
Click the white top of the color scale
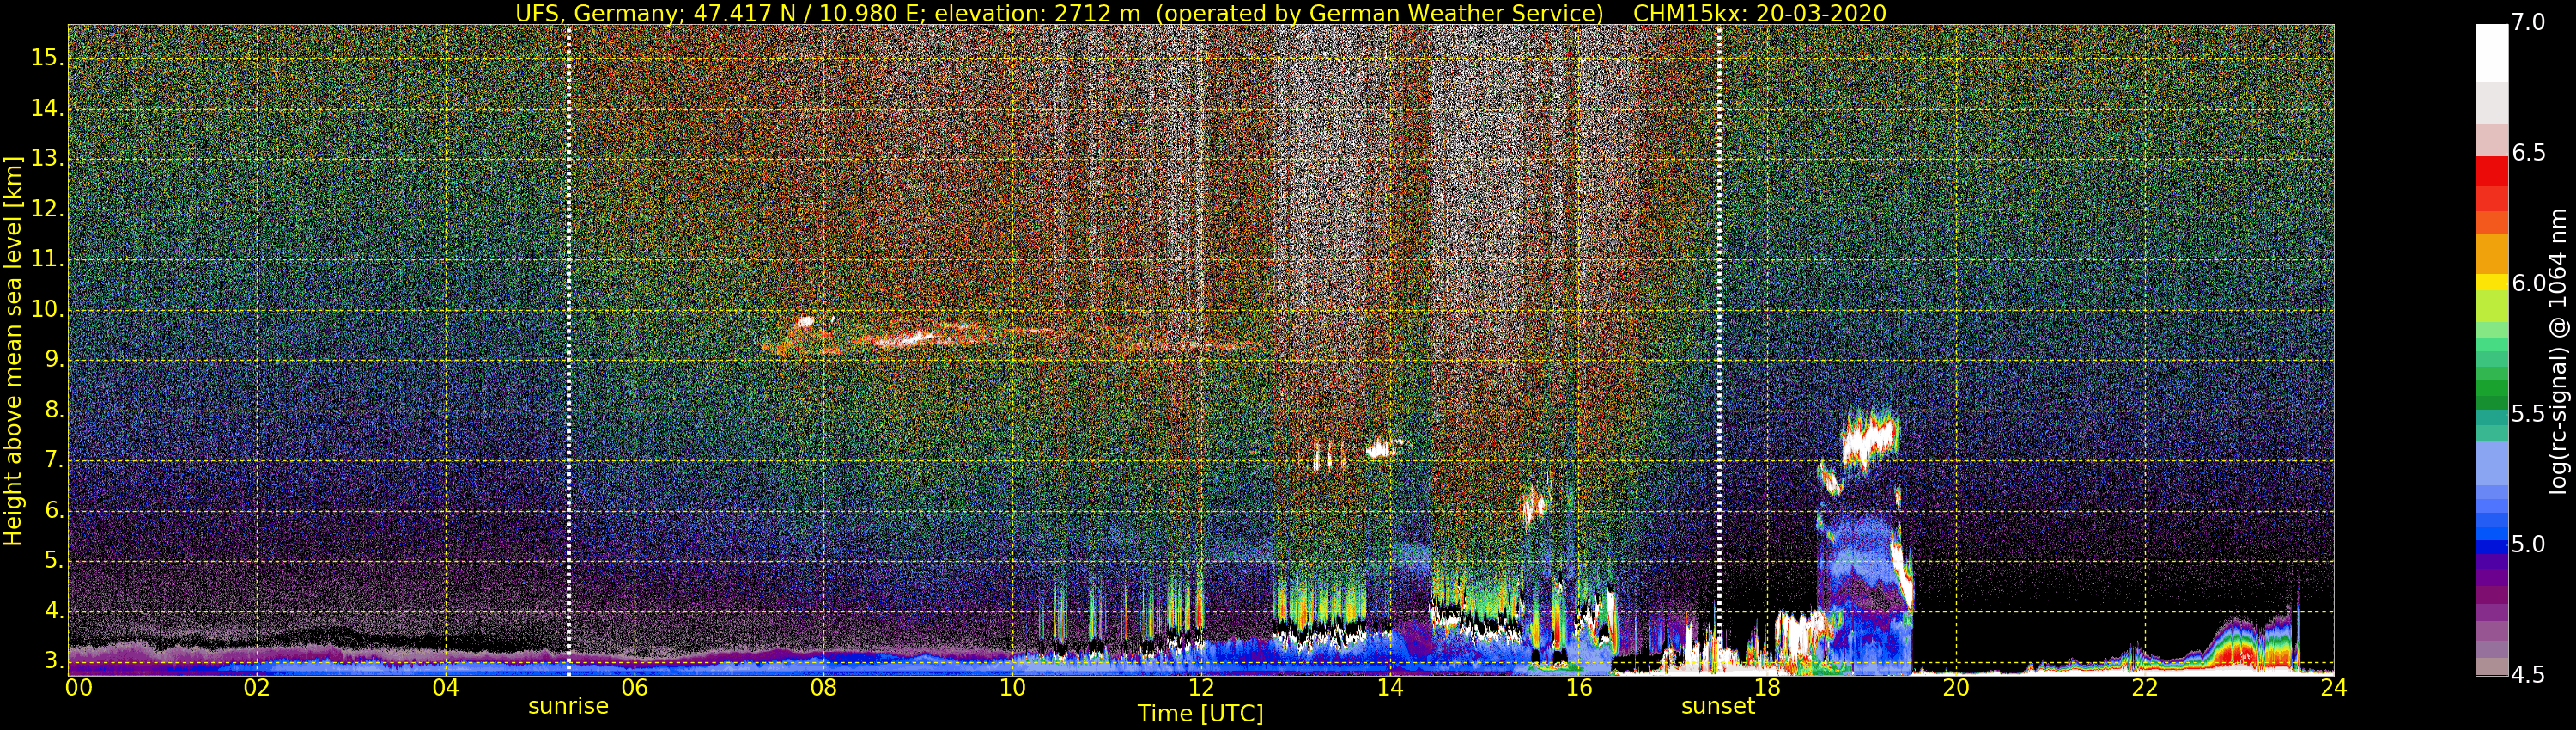pyautogui.click(x=2491, y=53)
